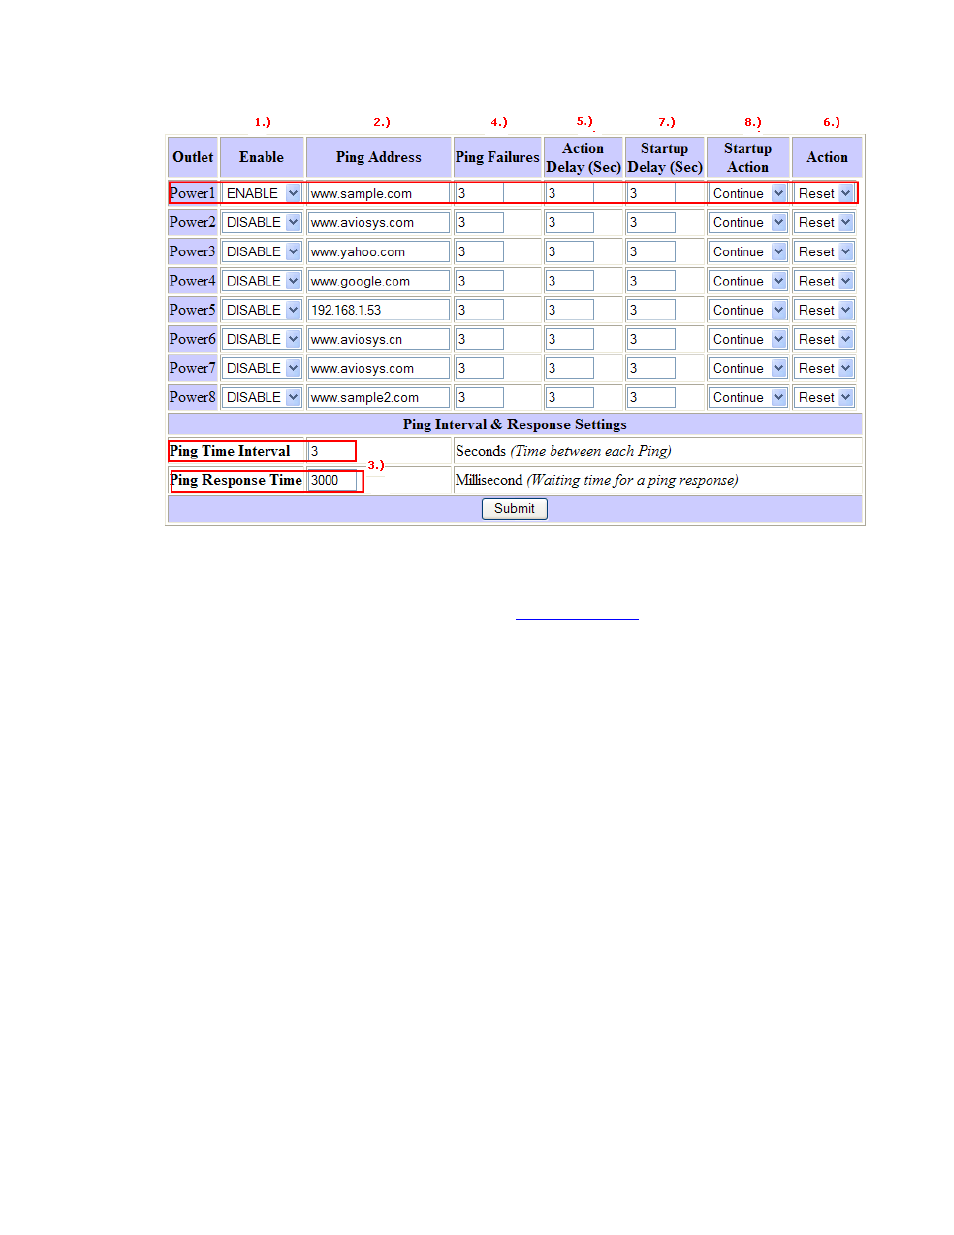Image resolution: width=954 pixels, height=1235 pixels.
Task: Click Power7 www.aviosys.com ping address field
Action: tap(378, 368)
